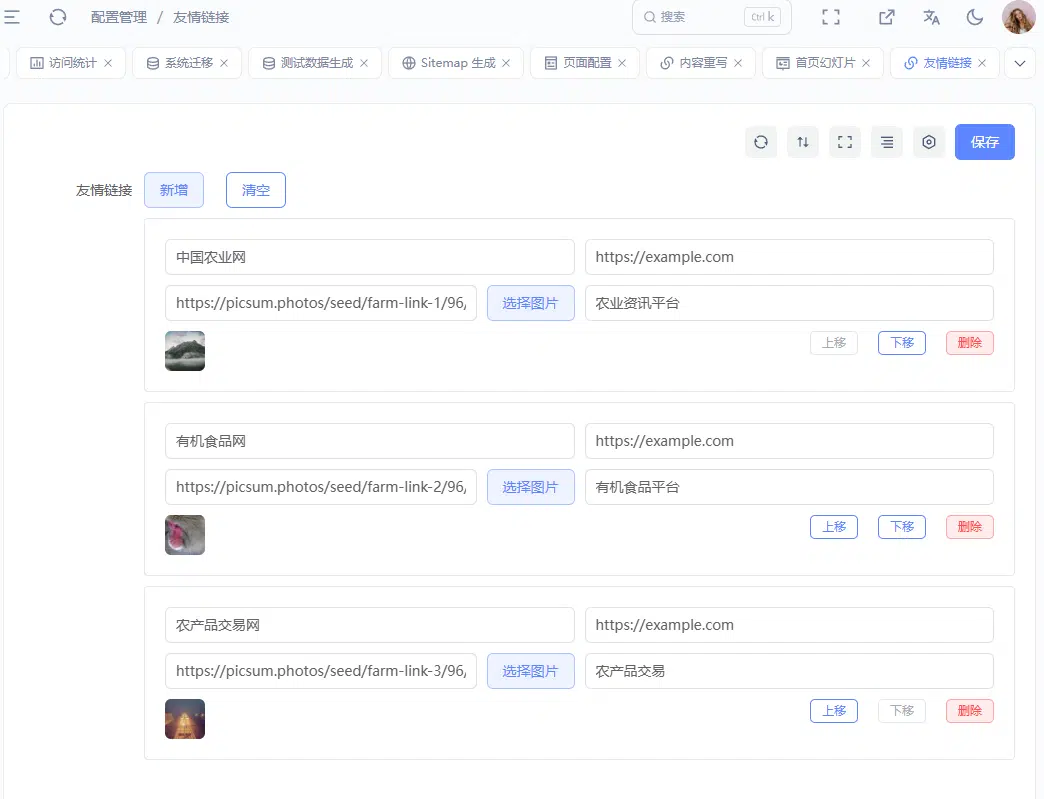
Task: Open the search box
Action: [x=711, y=17]
